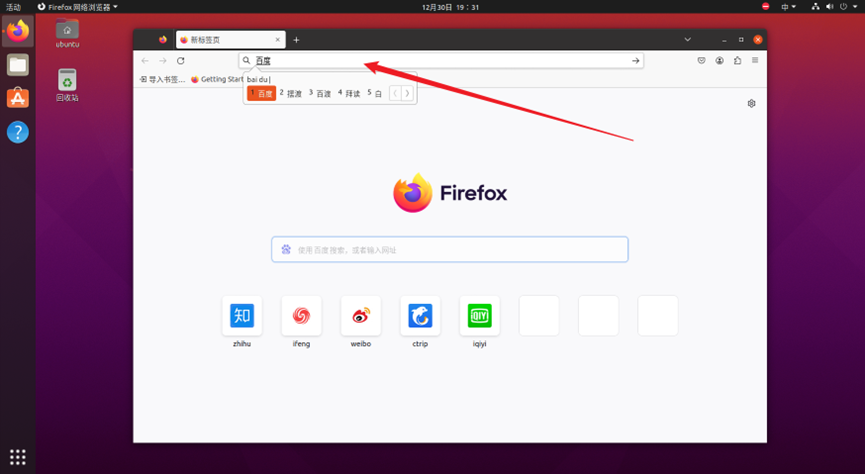Click the network icon in the top bar
This screenshot has width=865, height=474.
click(815, 7)
